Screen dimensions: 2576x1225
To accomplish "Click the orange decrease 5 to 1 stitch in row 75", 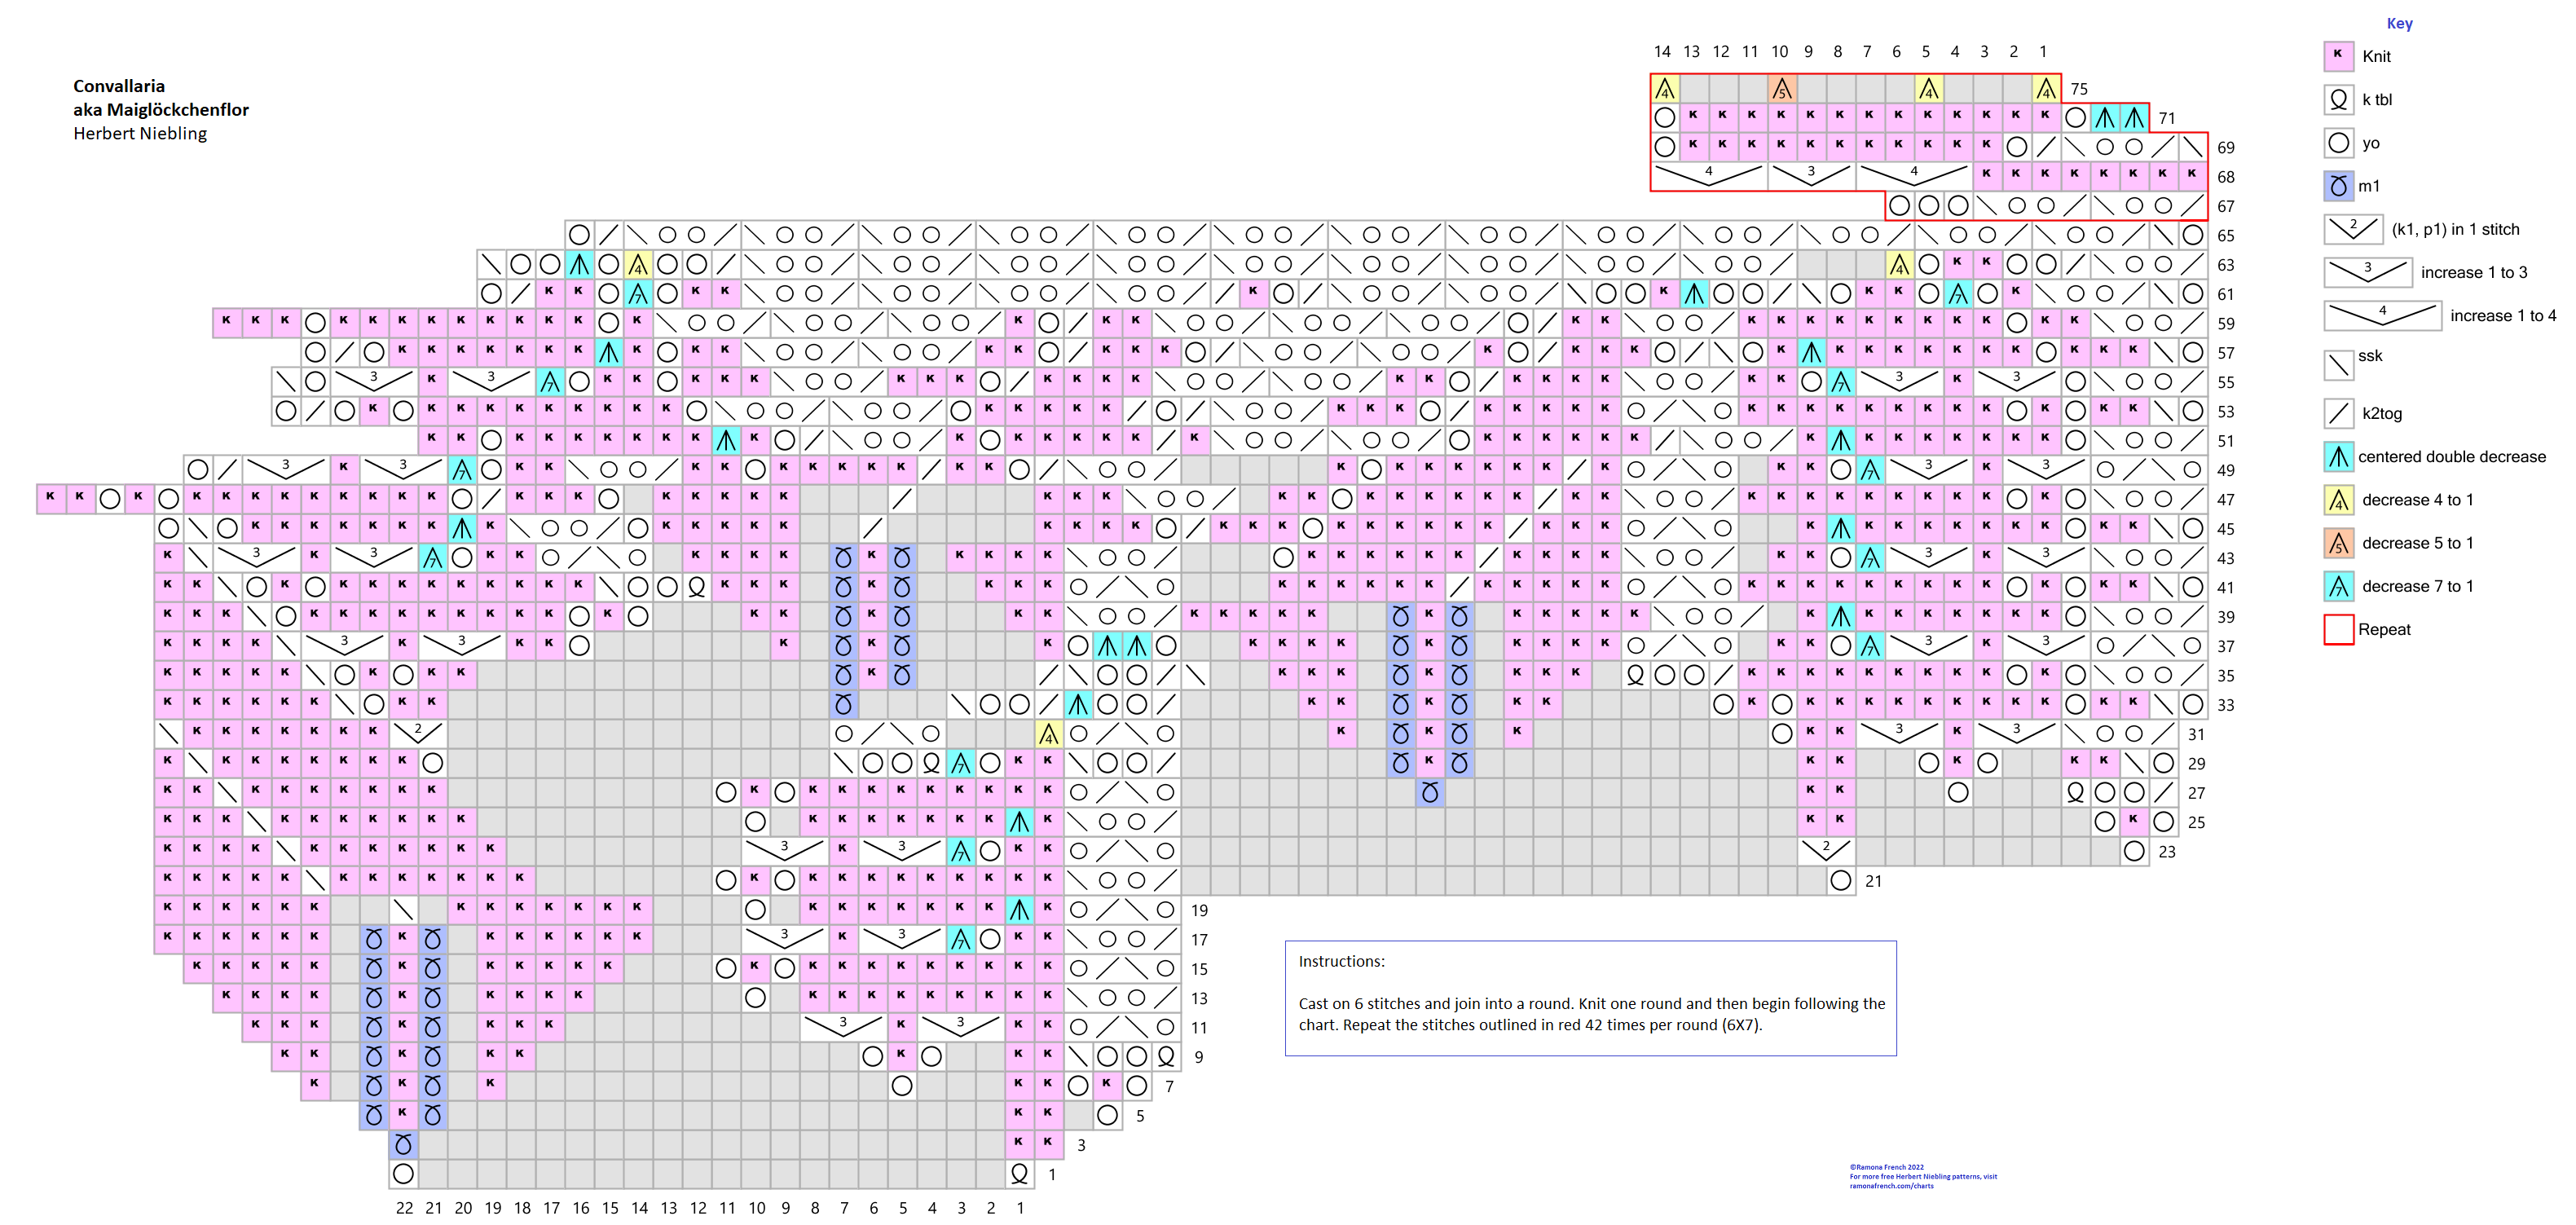I will tap(1781, 89).
